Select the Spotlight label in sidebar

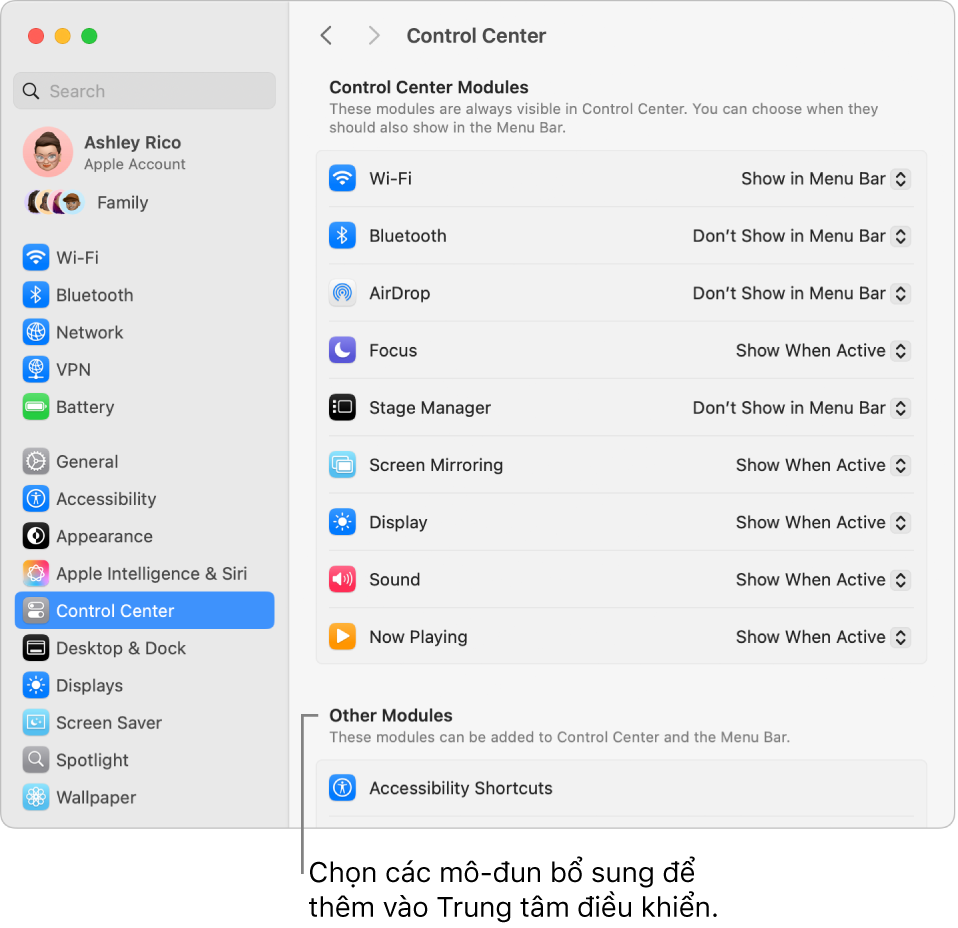[x=92, y=760]
